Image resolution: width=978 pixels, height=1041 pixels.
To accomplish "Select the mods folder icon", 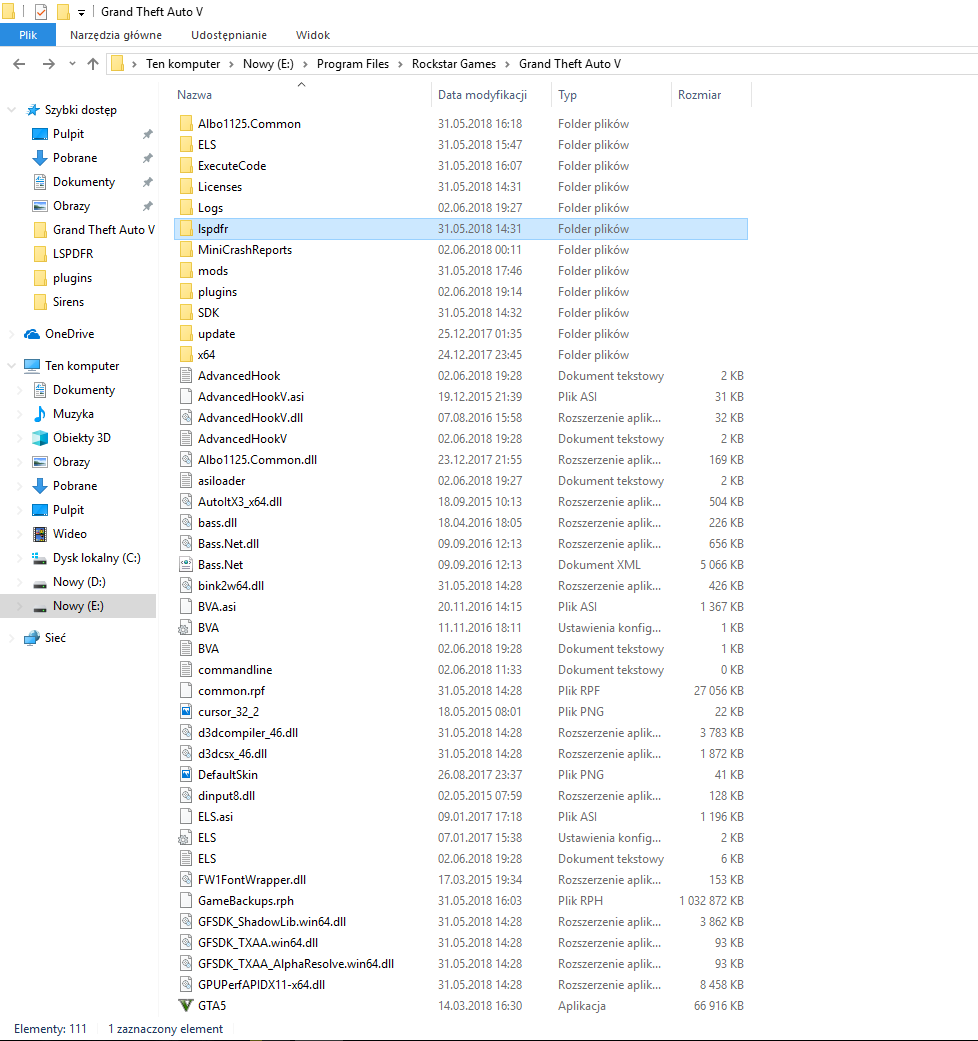I will (187, 270).
